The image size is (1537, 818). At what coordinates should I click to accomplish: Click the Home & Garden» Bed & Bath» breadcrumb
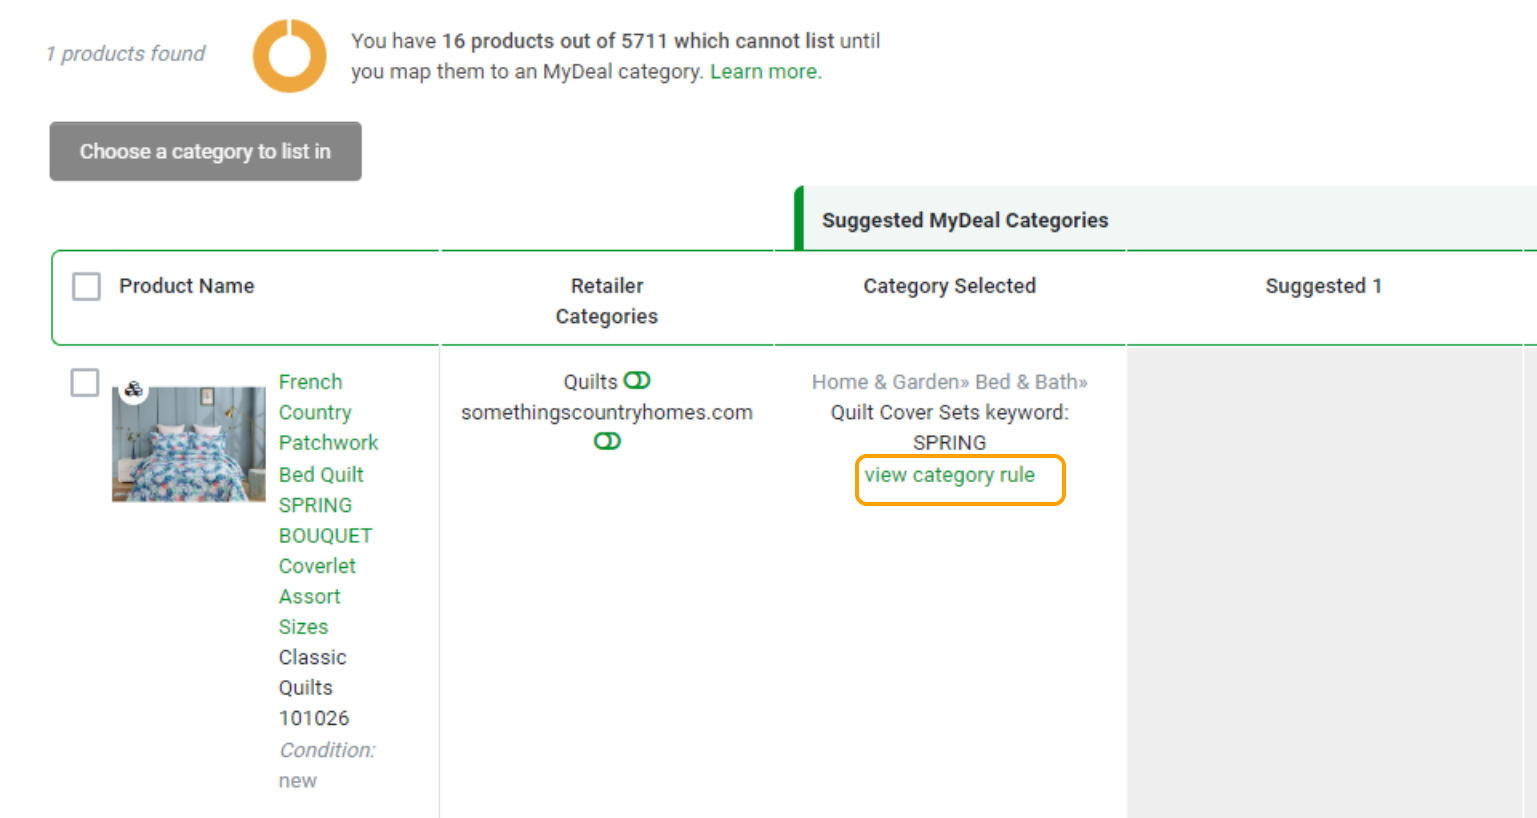pos(950,382)
